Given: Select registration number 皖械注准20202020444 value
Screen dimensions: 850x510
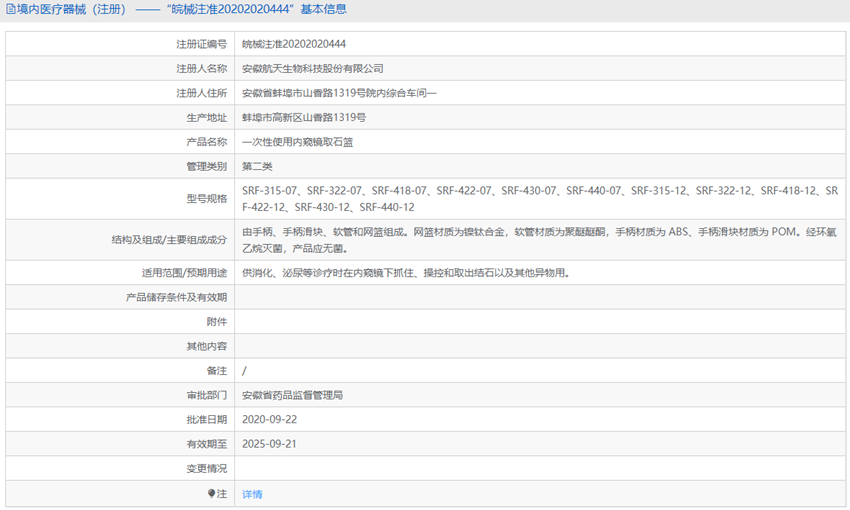Looking at the screenshot, I should tap(294, 44).
